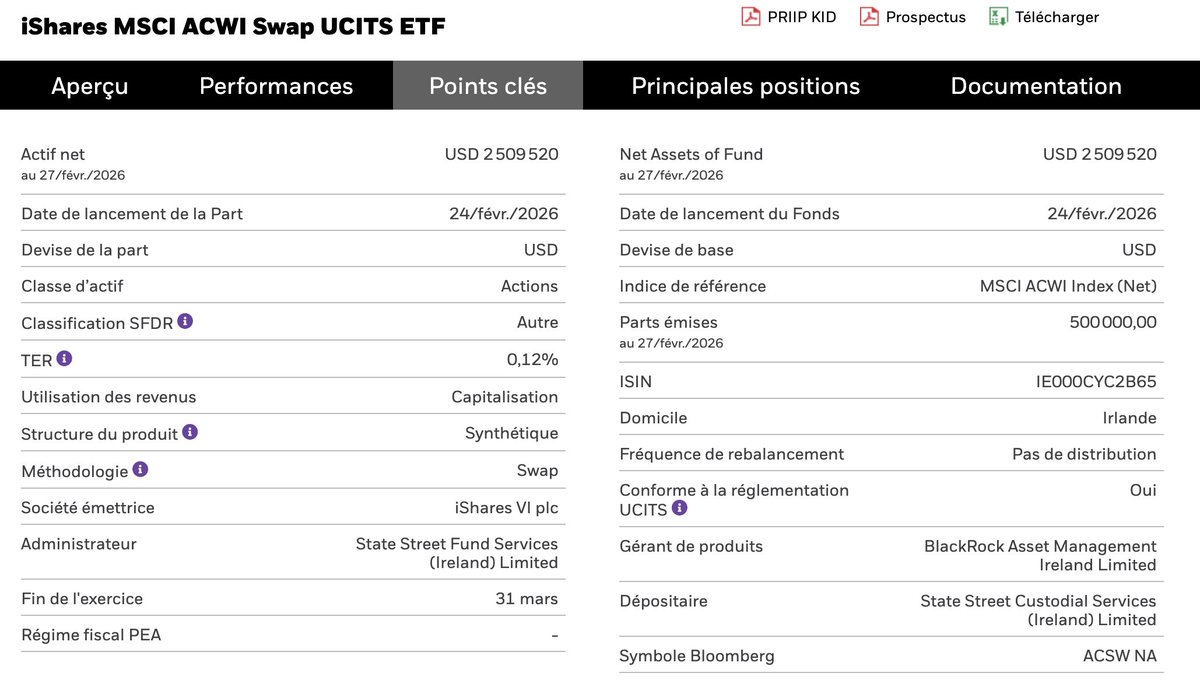1200x694 pixels.
Task: Open the UCITS regulation info icon
Action: point(679,508)
